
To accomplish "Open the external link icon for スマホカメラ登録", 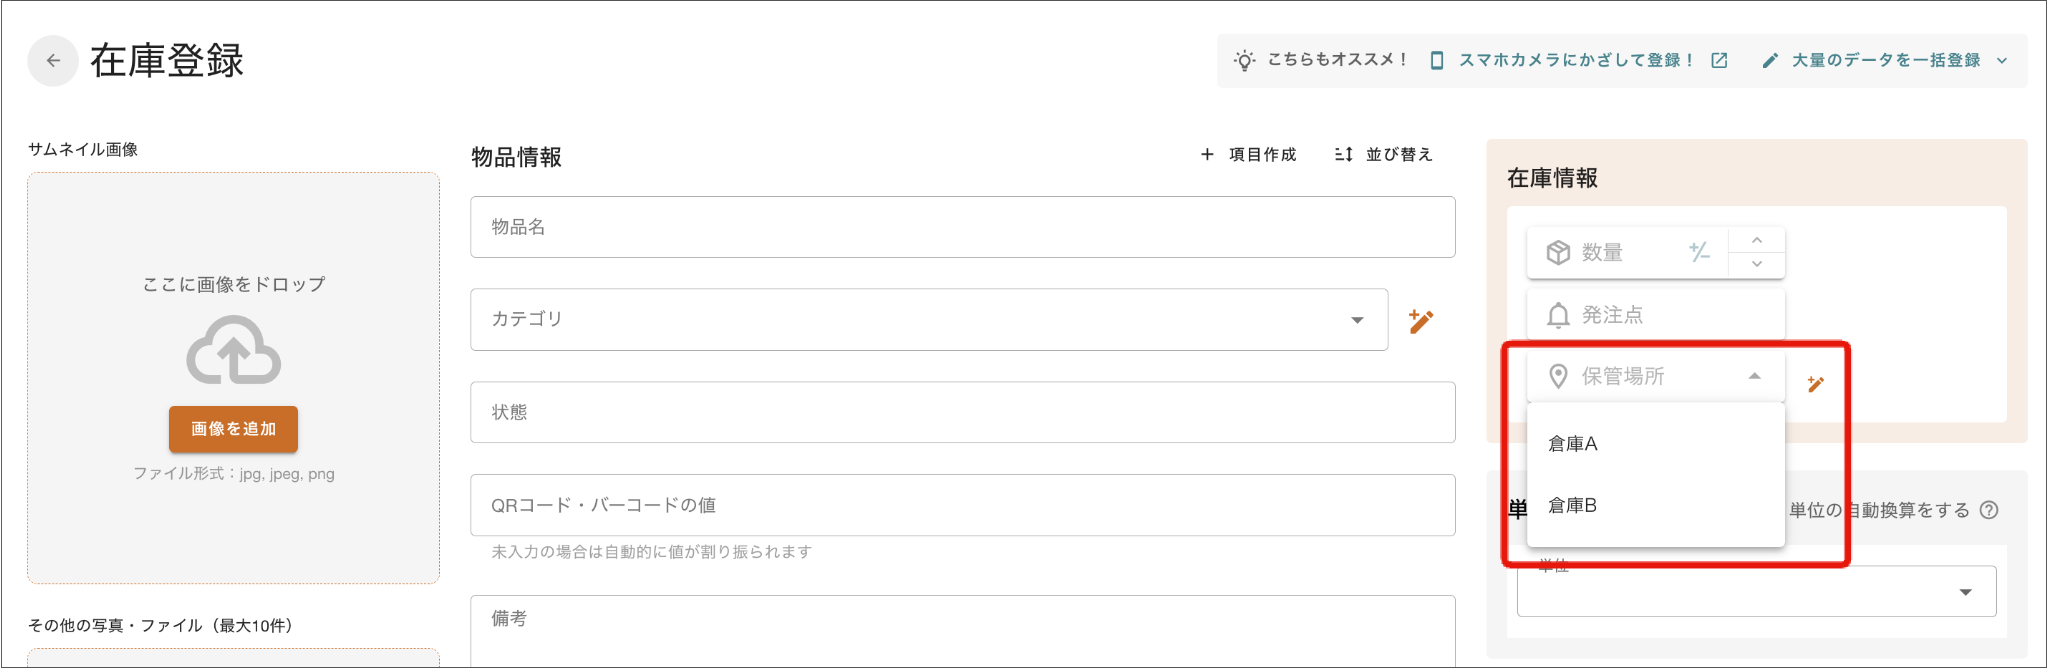I will (x=1719, y=60).
